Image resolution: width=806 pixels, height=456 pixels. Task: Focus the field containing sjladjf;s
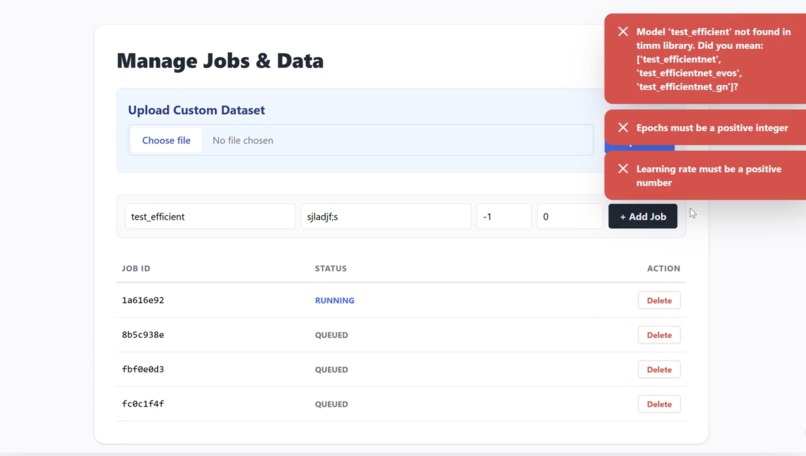click(386, 216)
